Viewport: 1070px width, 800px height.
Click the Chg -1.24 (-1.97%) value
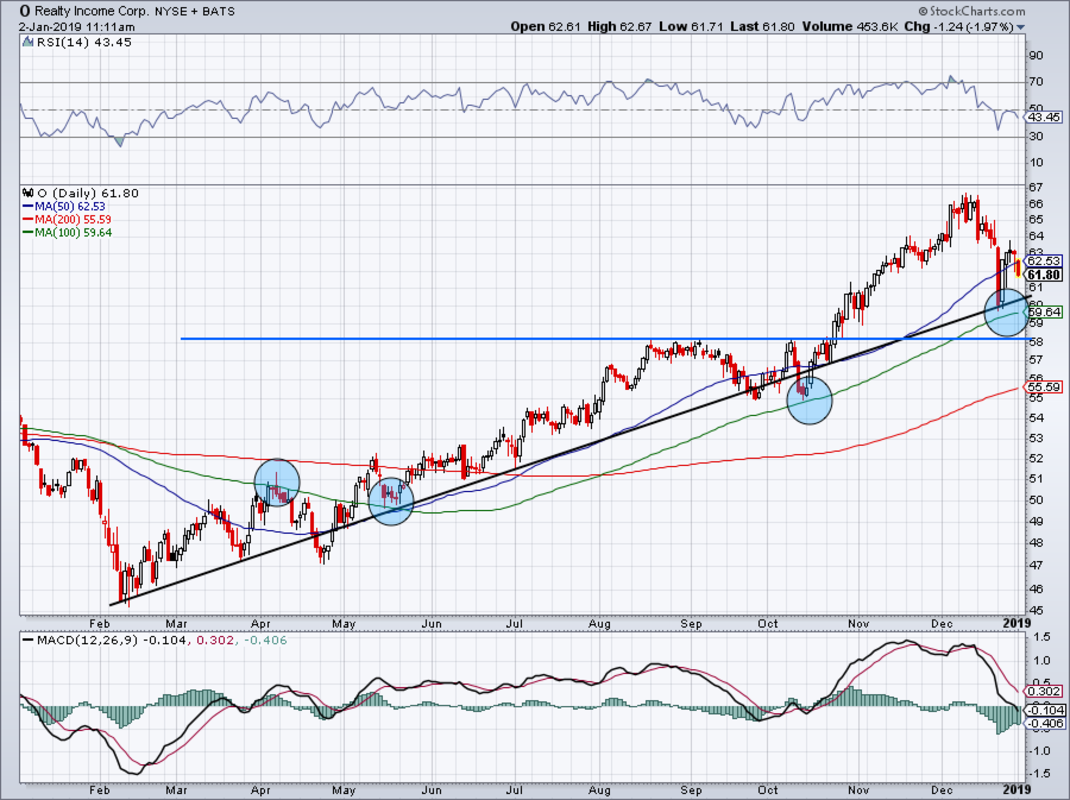[x=959, y=27]
